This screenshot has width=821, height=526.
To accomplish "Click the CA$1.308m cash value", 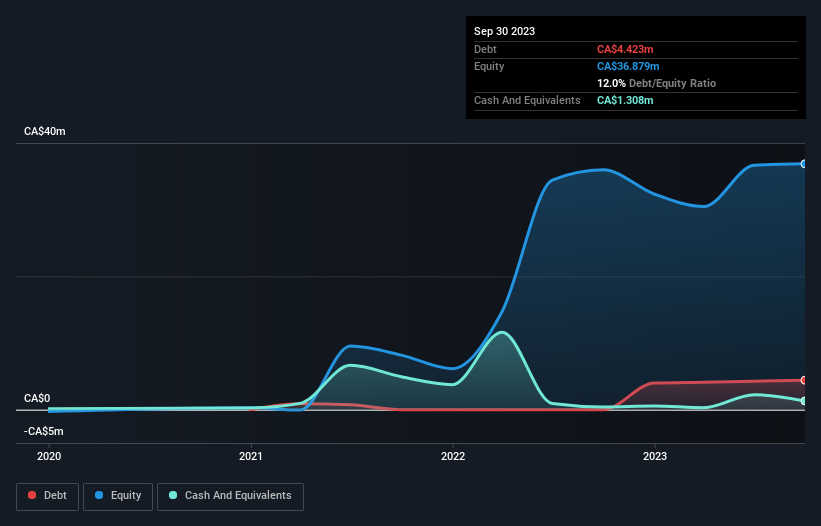I will 625,100.
